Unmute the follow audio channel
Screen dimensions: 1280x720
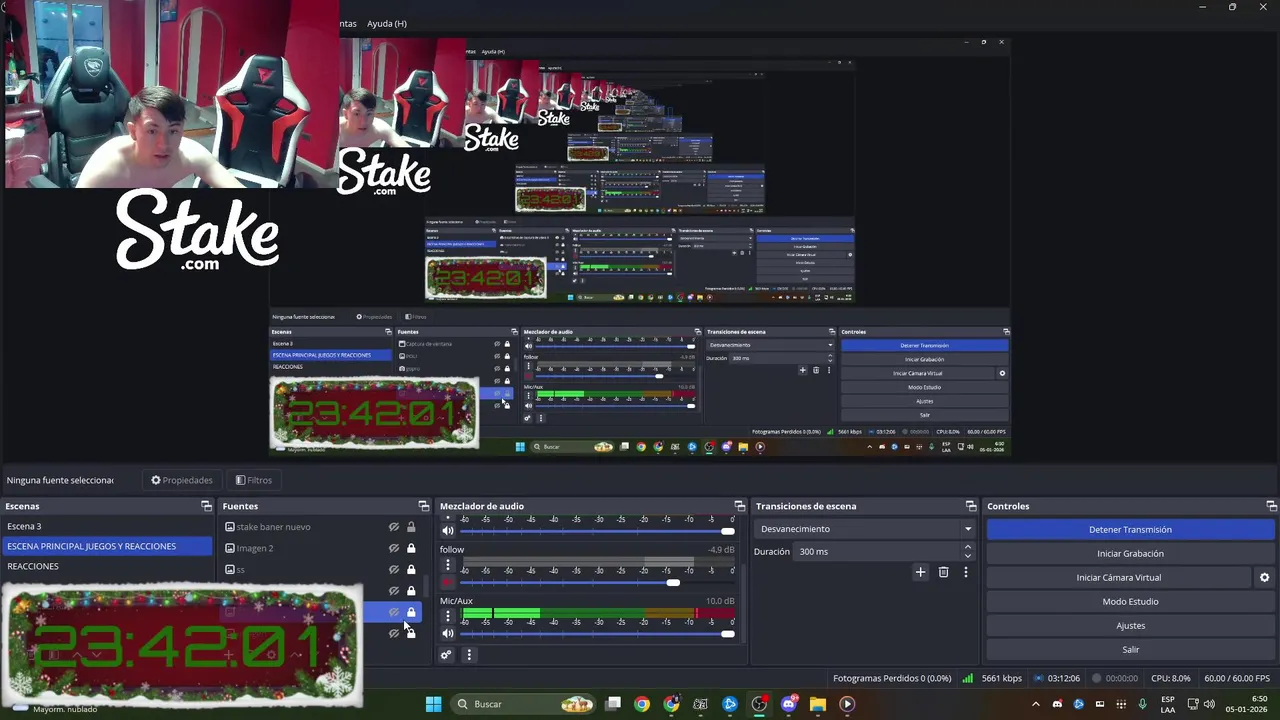click(x=447, y=582)
